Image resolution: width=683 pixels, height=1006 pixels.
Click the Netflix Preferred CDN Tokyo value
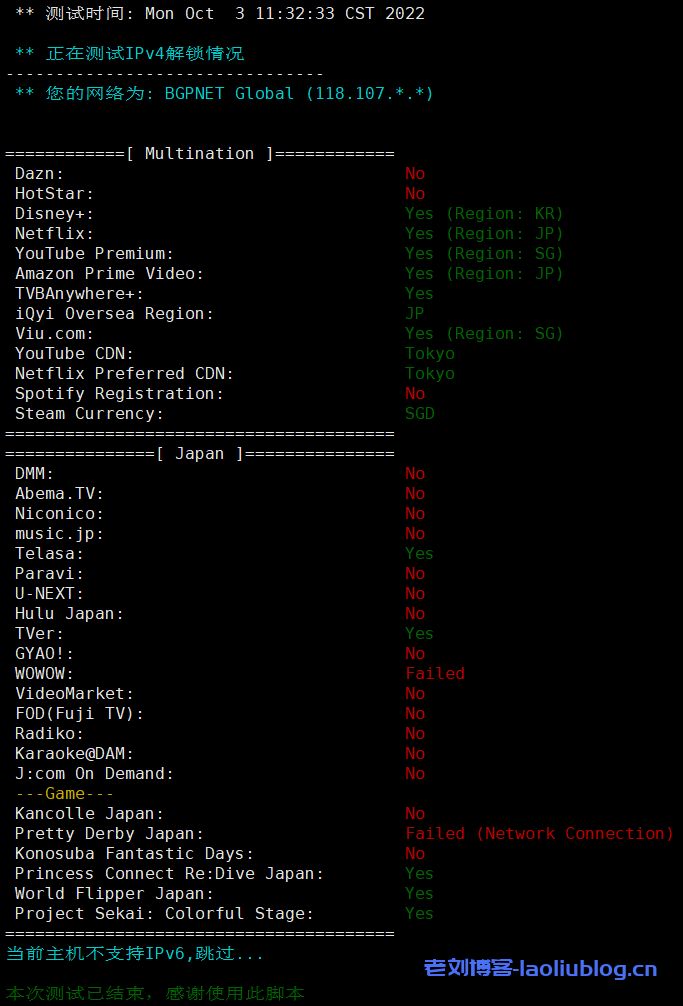[x=430, y=373]
